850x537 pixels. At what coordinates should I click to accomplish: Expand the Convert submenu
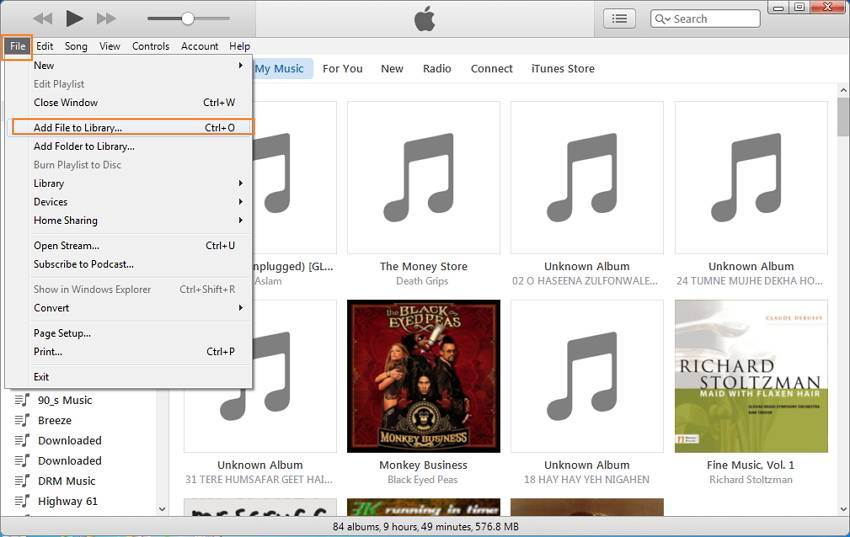241,308
